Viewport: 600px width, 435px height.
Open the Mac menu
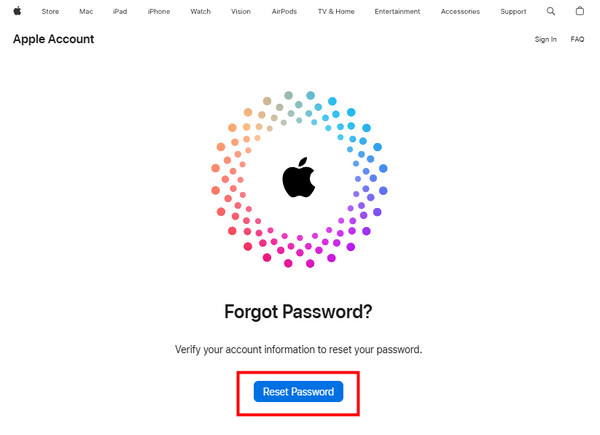point(86,12)
